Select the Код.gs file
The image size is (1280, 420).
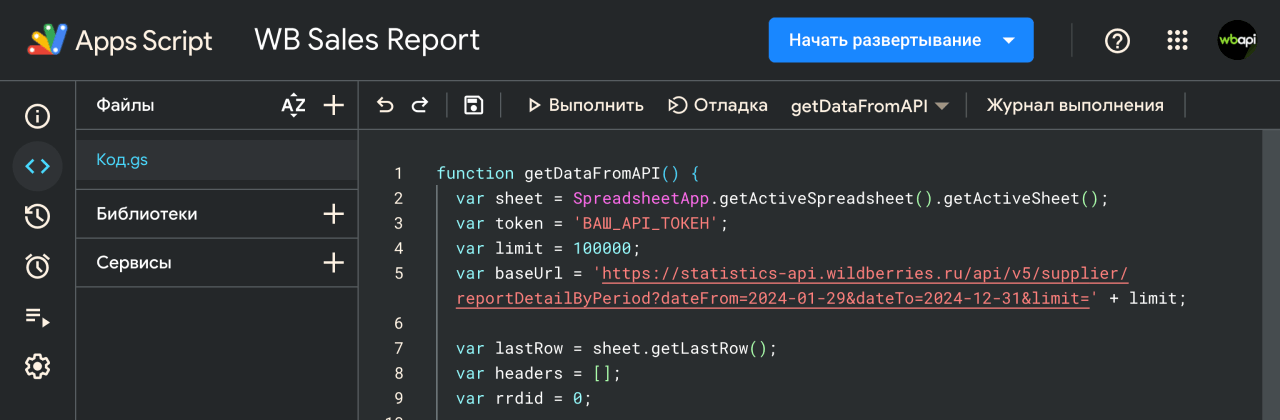point(122,160)
